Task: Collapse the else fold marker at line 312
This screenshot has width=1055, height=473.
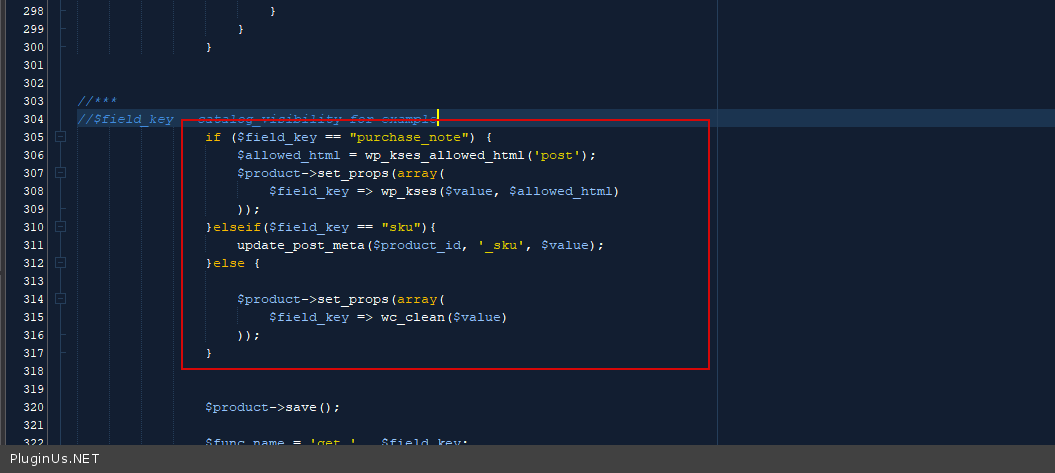Action: tap(60, 263)
